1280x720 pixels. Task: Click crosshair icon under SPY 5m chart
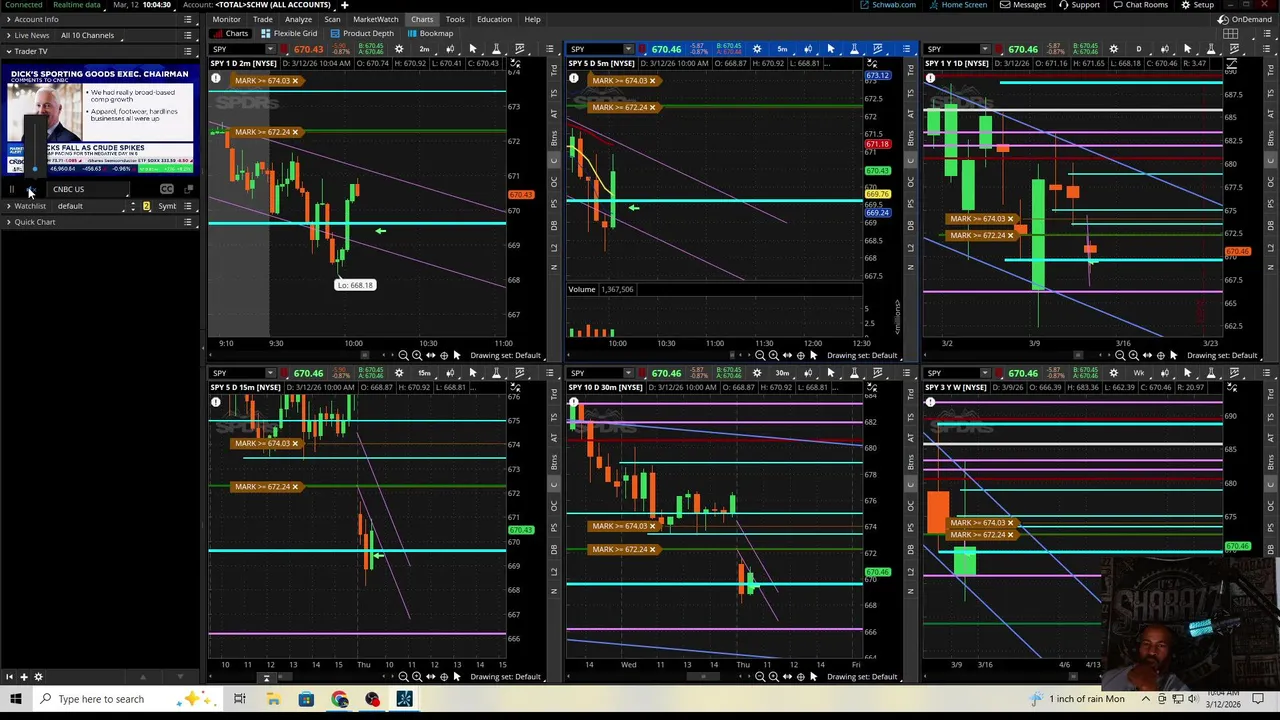(x=801, y=356)
